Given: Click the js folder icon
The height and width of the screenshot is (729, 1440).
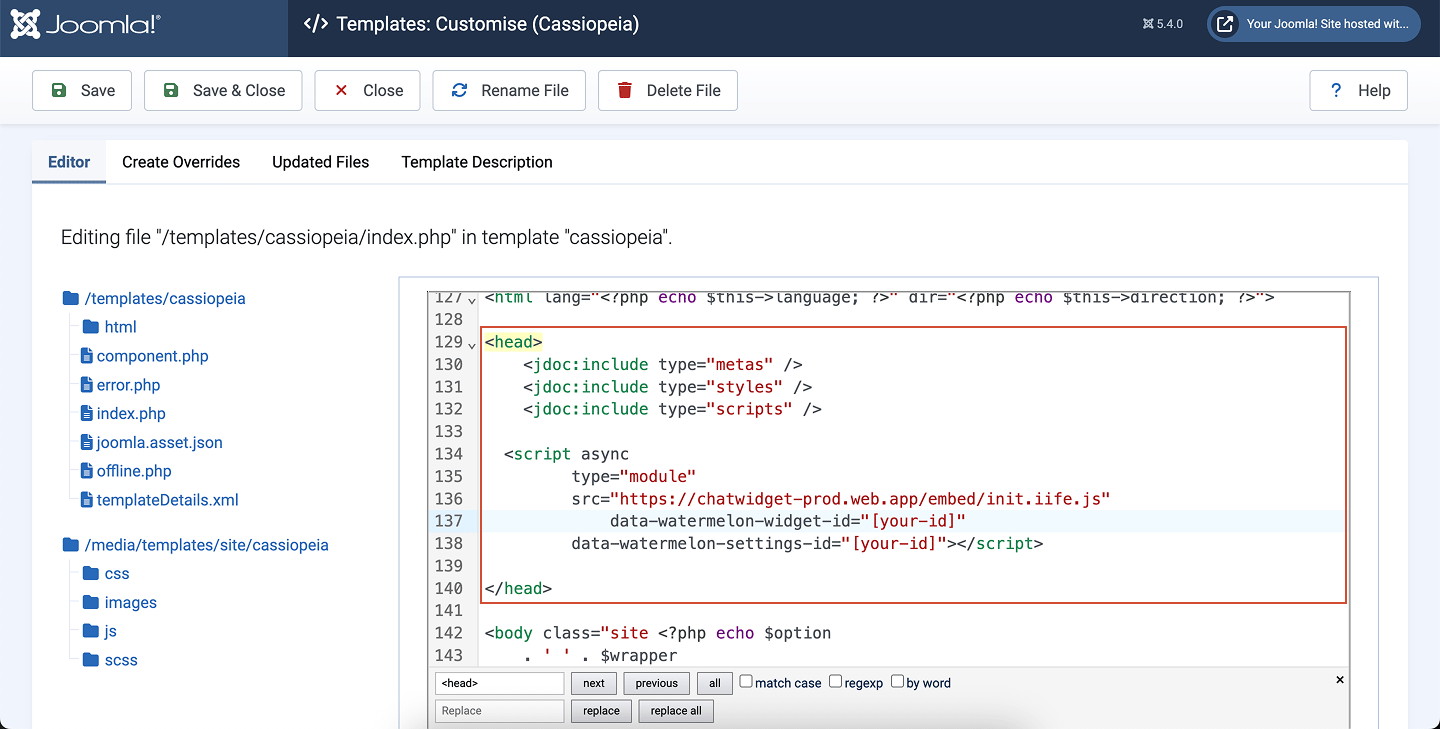Looking at the screenshot, I should point(90,631).
